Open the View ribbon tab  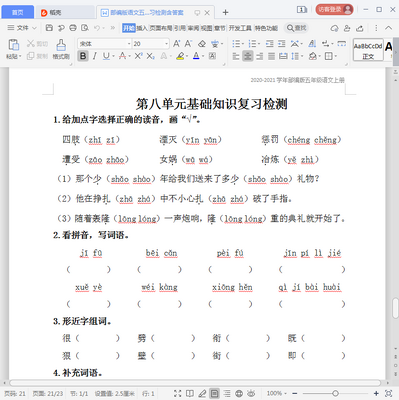click(206, 28)
